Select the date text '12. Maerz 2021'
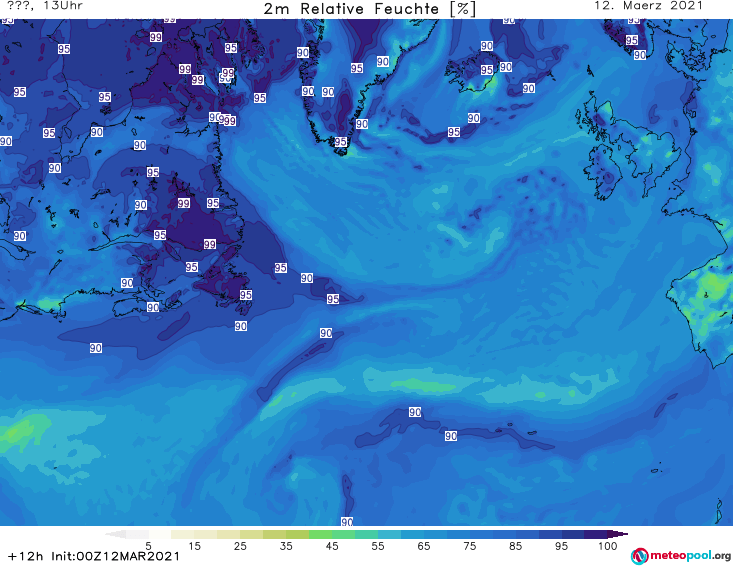Screen dimensions: 733x566 point(648,6)
